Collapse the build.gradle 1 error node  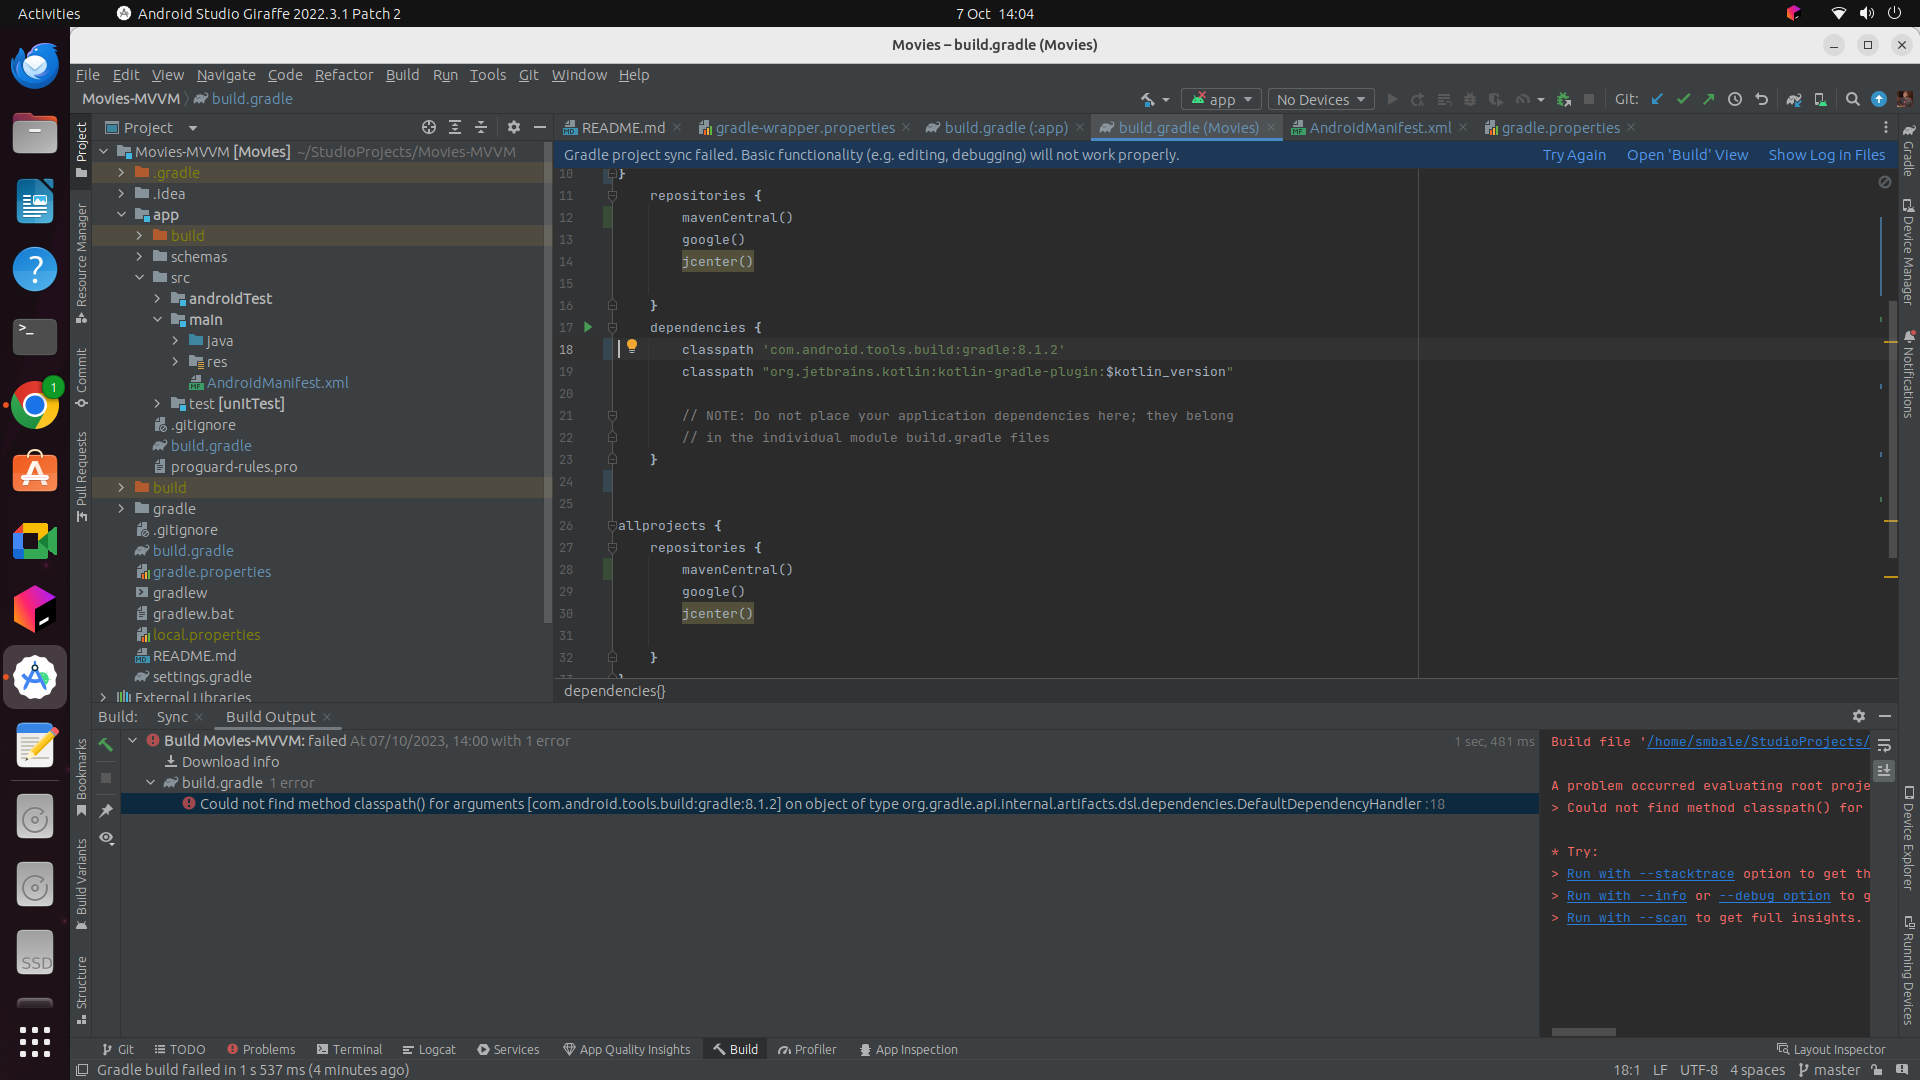(x=151, y=782)
